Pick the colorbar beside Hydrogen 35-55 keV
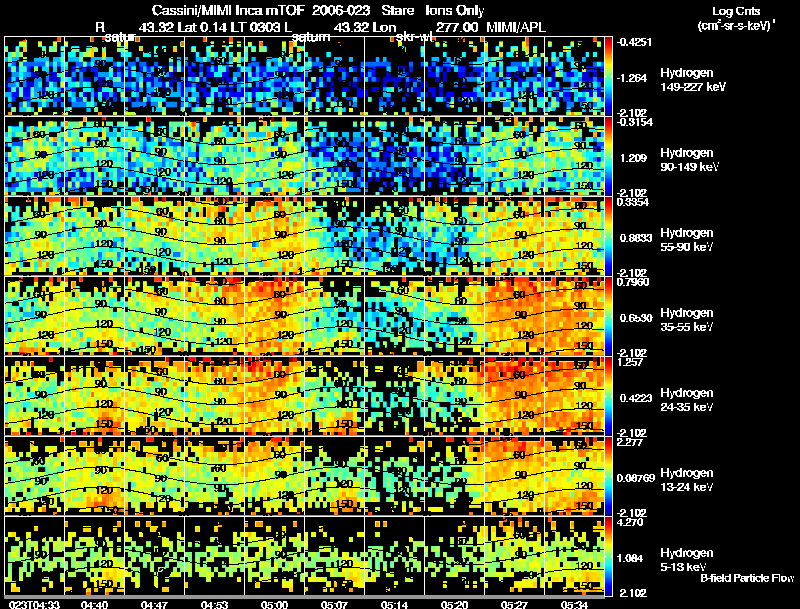Screen dimensions: 800x609 click(x=608, y=316)
